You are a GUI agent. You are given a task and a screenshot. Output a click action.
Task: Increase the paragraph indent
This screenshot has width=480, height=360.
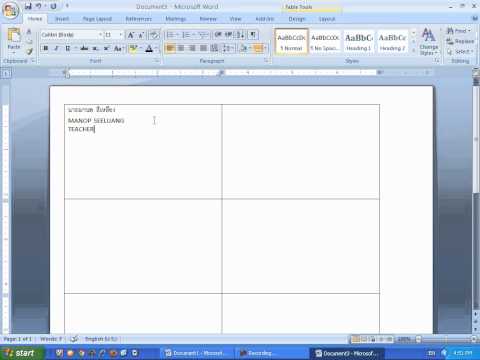[x=229, y=35]
